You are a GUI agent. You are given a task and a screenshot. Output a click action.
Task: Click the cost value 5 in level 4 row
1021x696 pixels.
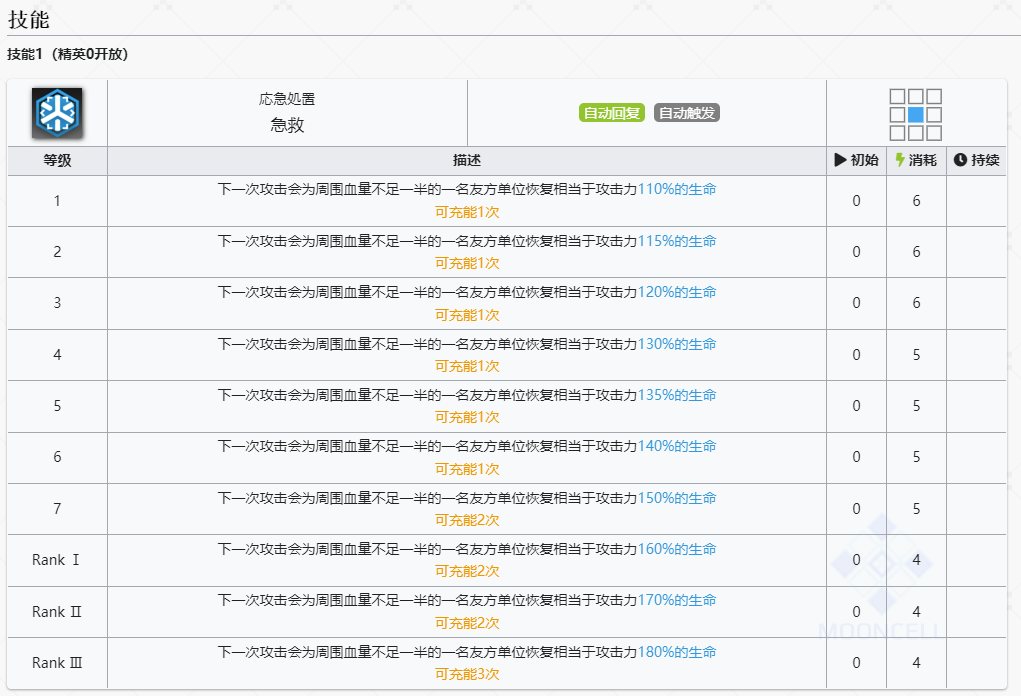coord(916,355)
